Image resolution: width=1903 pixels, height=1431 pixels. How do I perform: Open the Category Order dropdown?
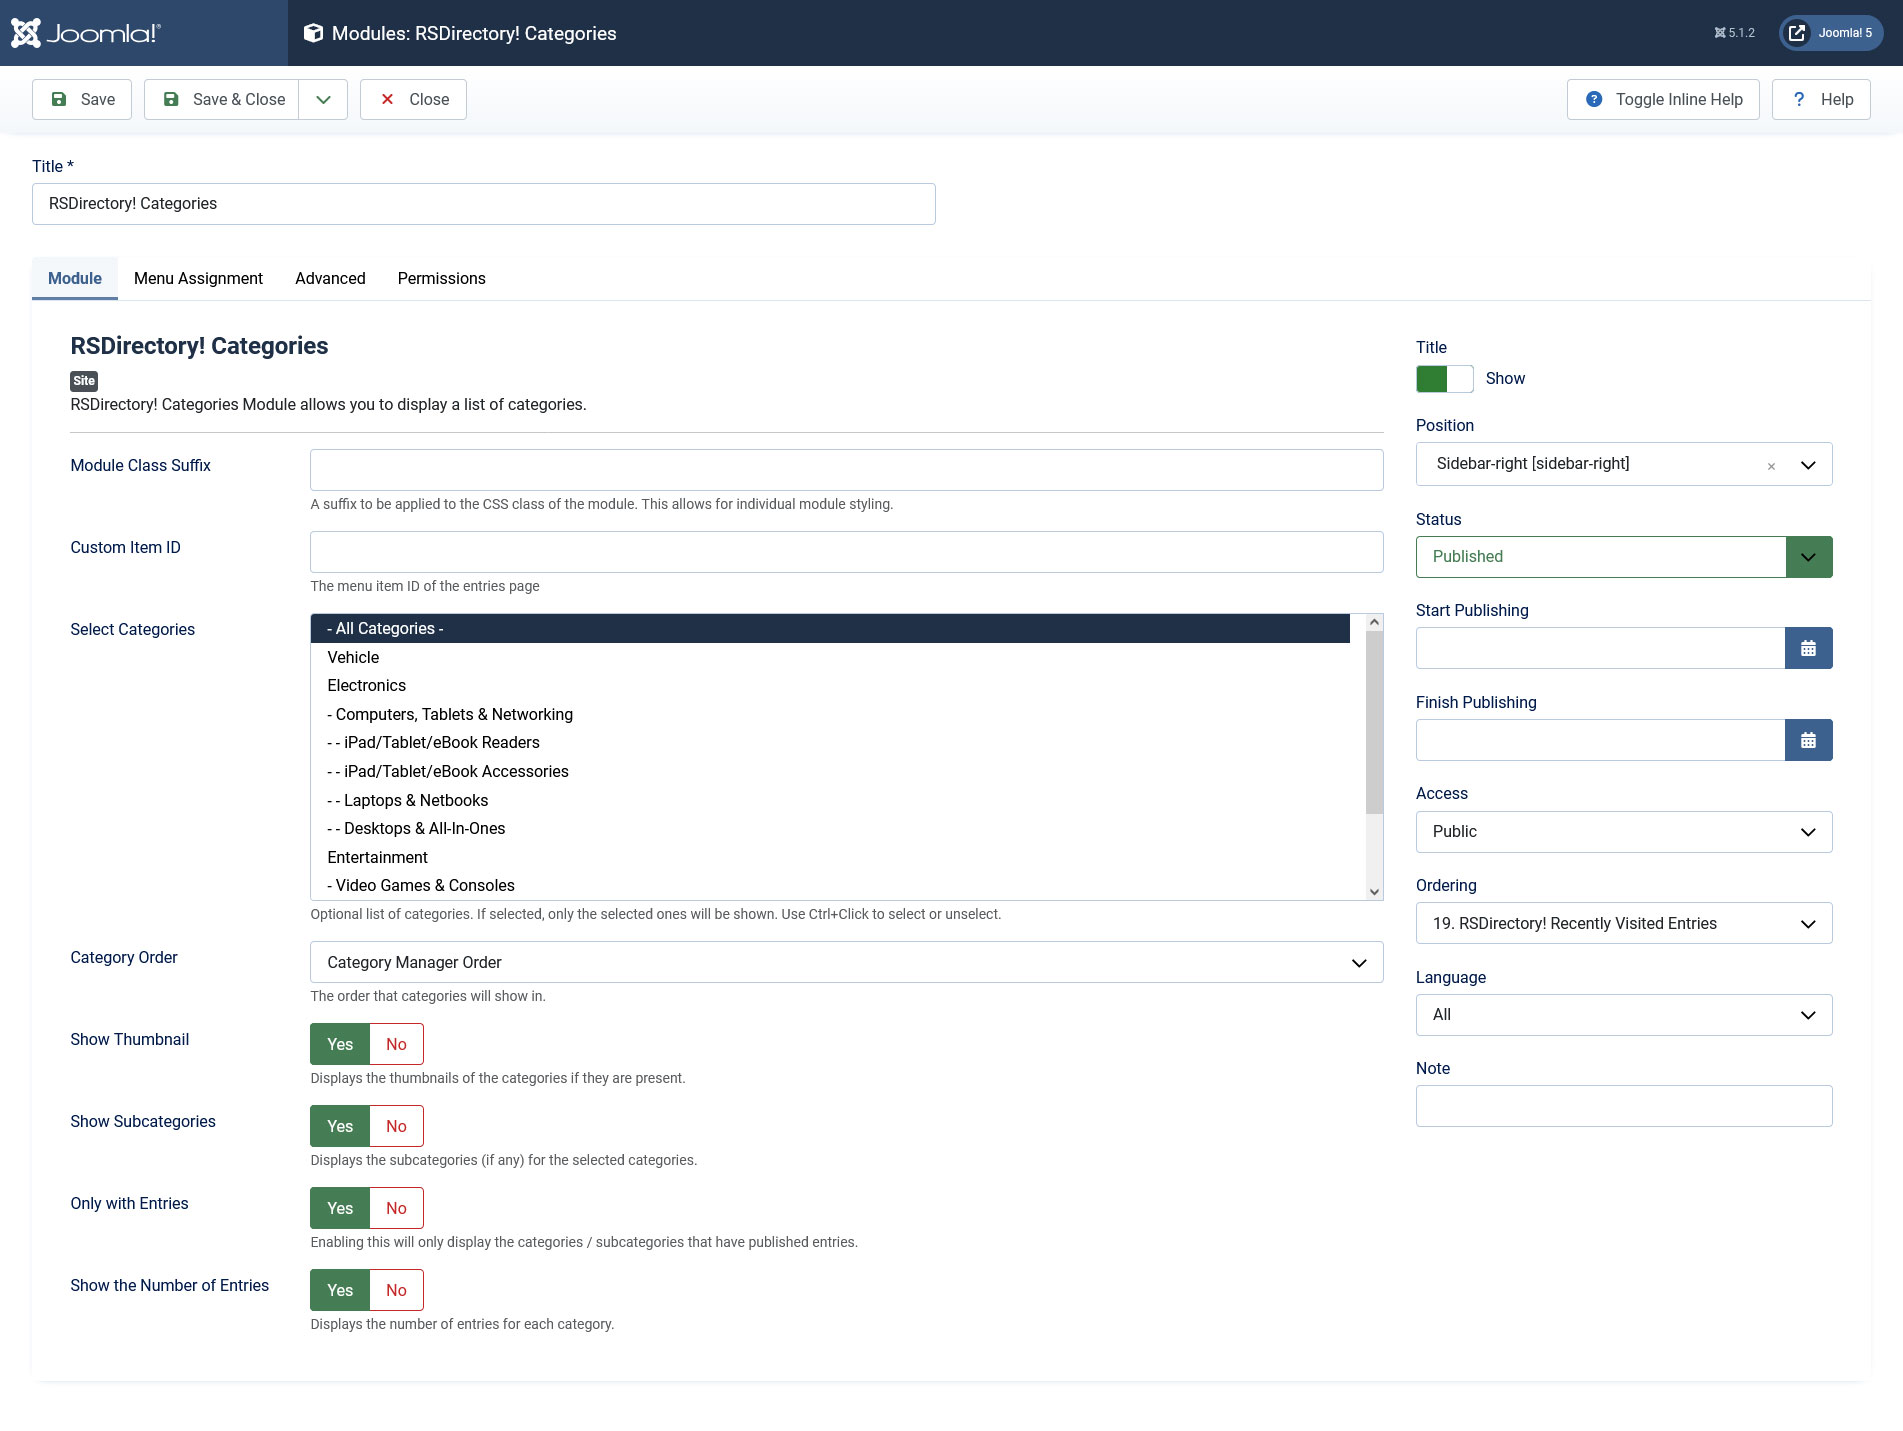click(x=847, y=962)
